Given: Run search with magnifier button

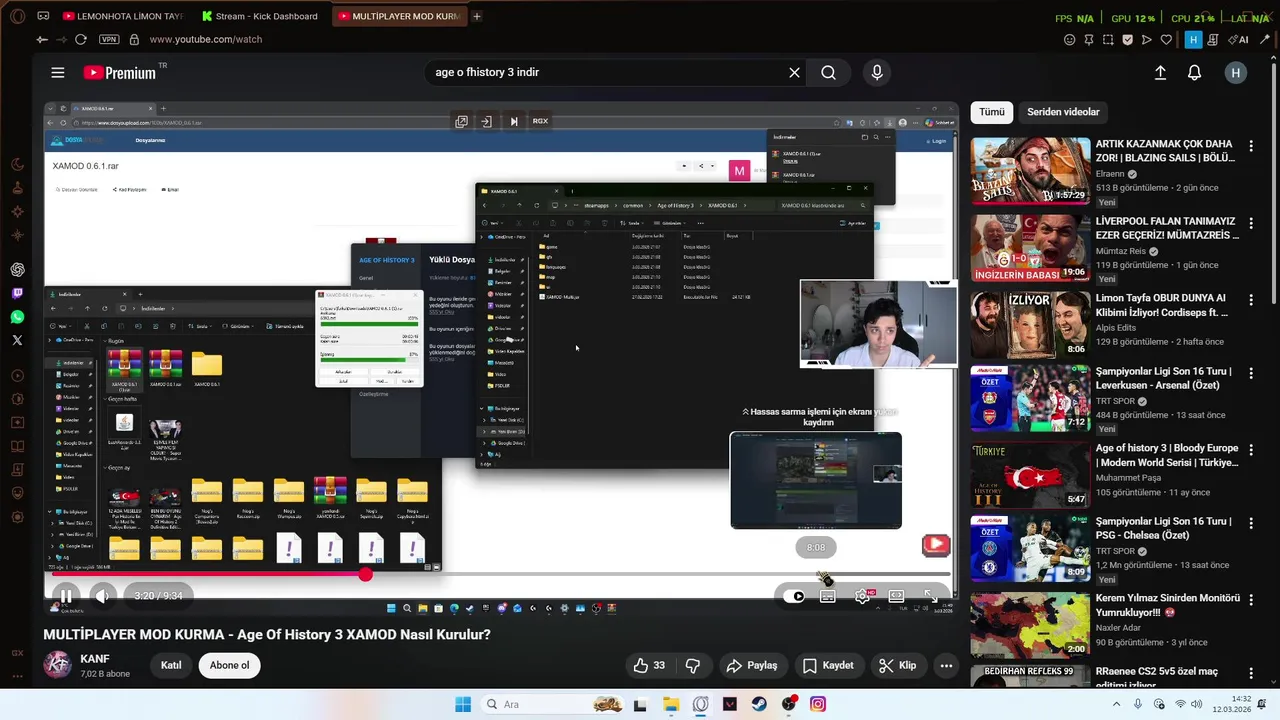Looking at the screenshot, I should pos(828,73).
